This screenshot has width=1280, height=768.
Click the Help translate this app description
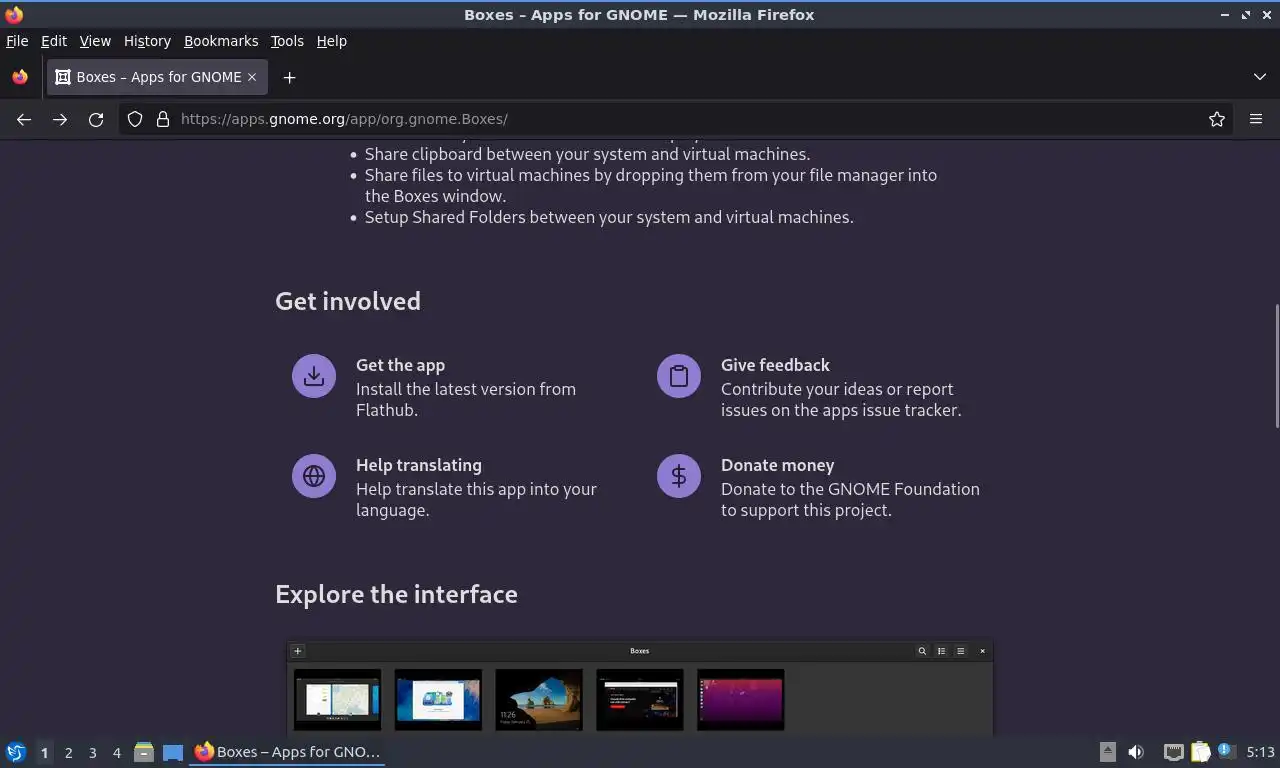pyautogui.click(x=476, y=500)
